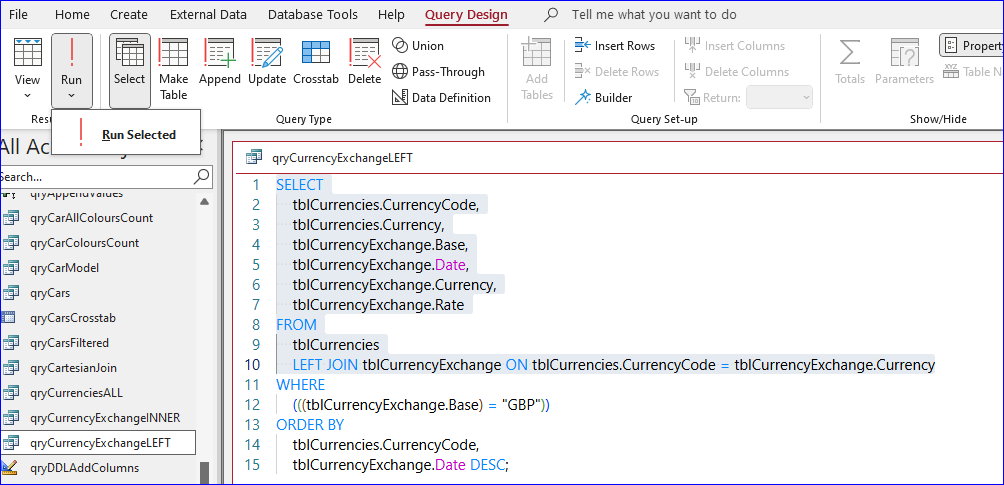Click the Add Tables icon
1004x485 pixels.
[537, 53]
